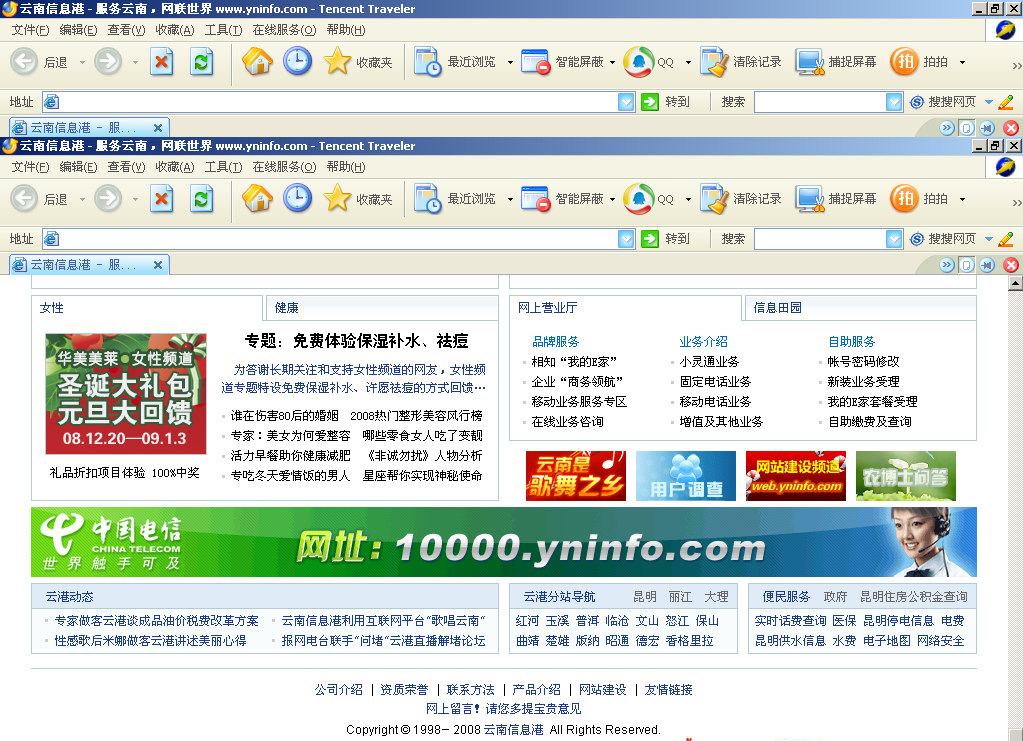Open the 搜索 box dropdown in the upper window

coord(894,102)
